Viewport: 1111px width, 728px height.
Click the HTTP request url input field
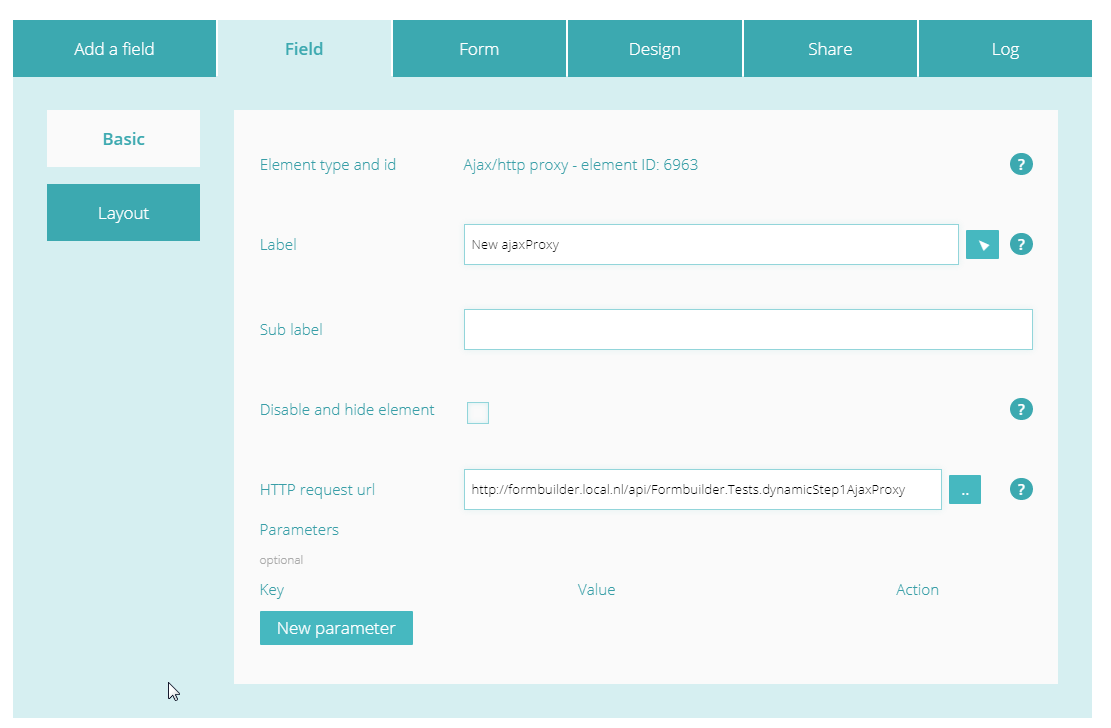702,489
